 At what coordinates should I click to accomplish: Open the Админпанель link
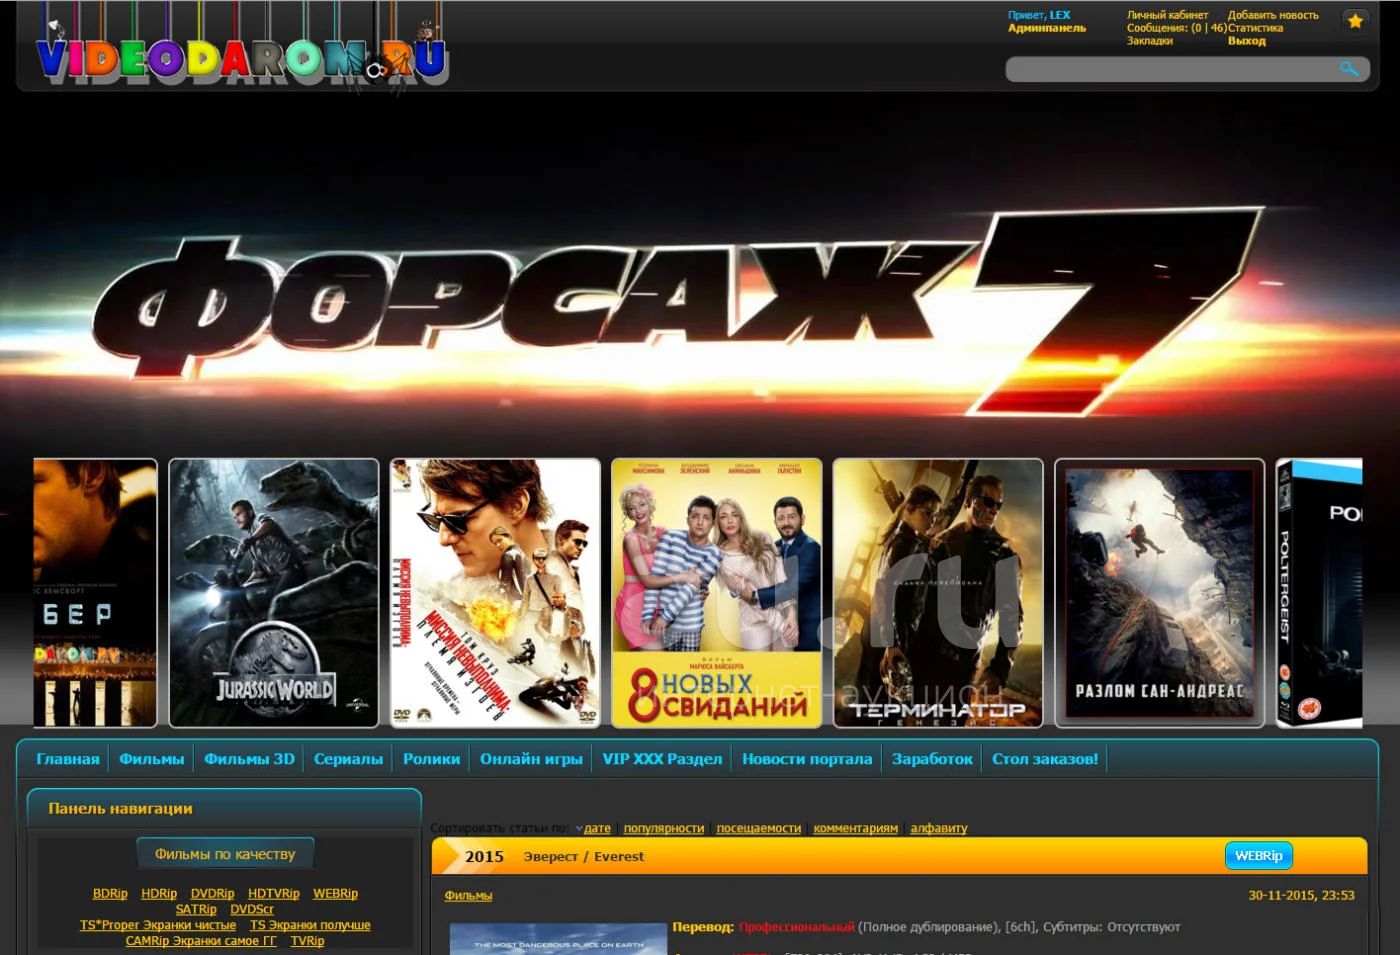coord(1046,28)
